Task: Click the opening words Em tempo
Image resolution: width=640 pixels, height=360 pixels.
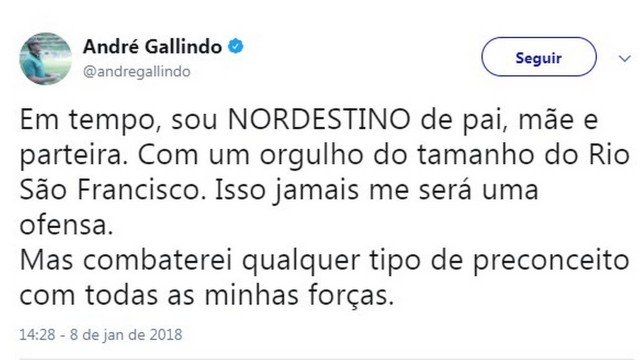Action: pyautogui.click(x=89, y=120)
